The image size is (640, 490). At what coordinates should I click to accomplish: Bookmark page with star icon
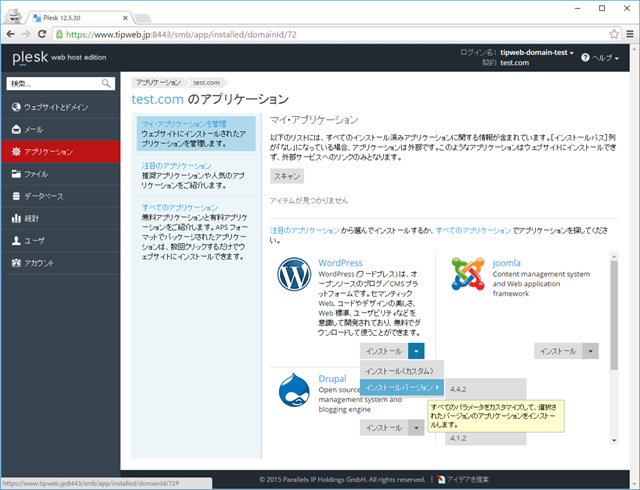click(614, 34)
